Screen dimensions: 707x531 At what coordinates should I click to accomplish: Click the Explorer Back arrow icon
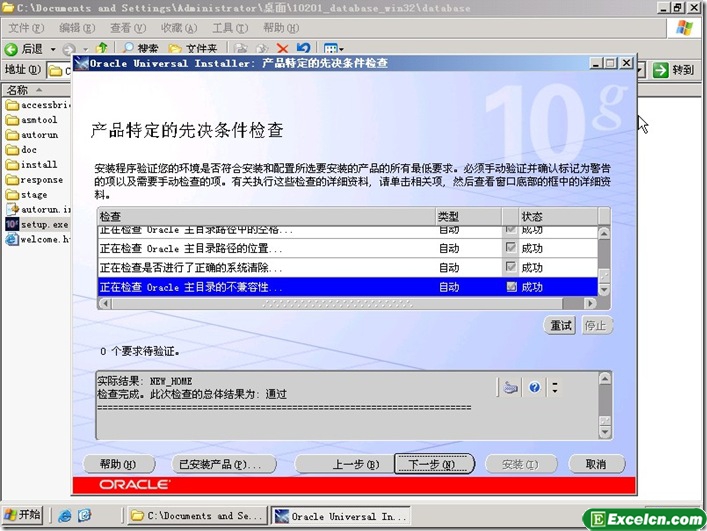click(11, 49)
